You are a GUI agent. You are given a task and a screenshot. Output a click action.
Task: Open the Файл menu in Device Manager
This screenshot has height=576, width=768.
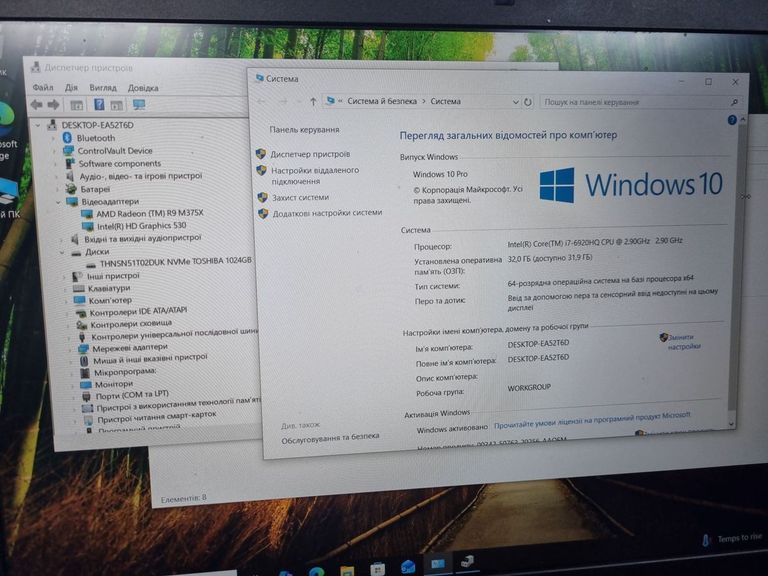pyautogui.click(x=43, y=88)
